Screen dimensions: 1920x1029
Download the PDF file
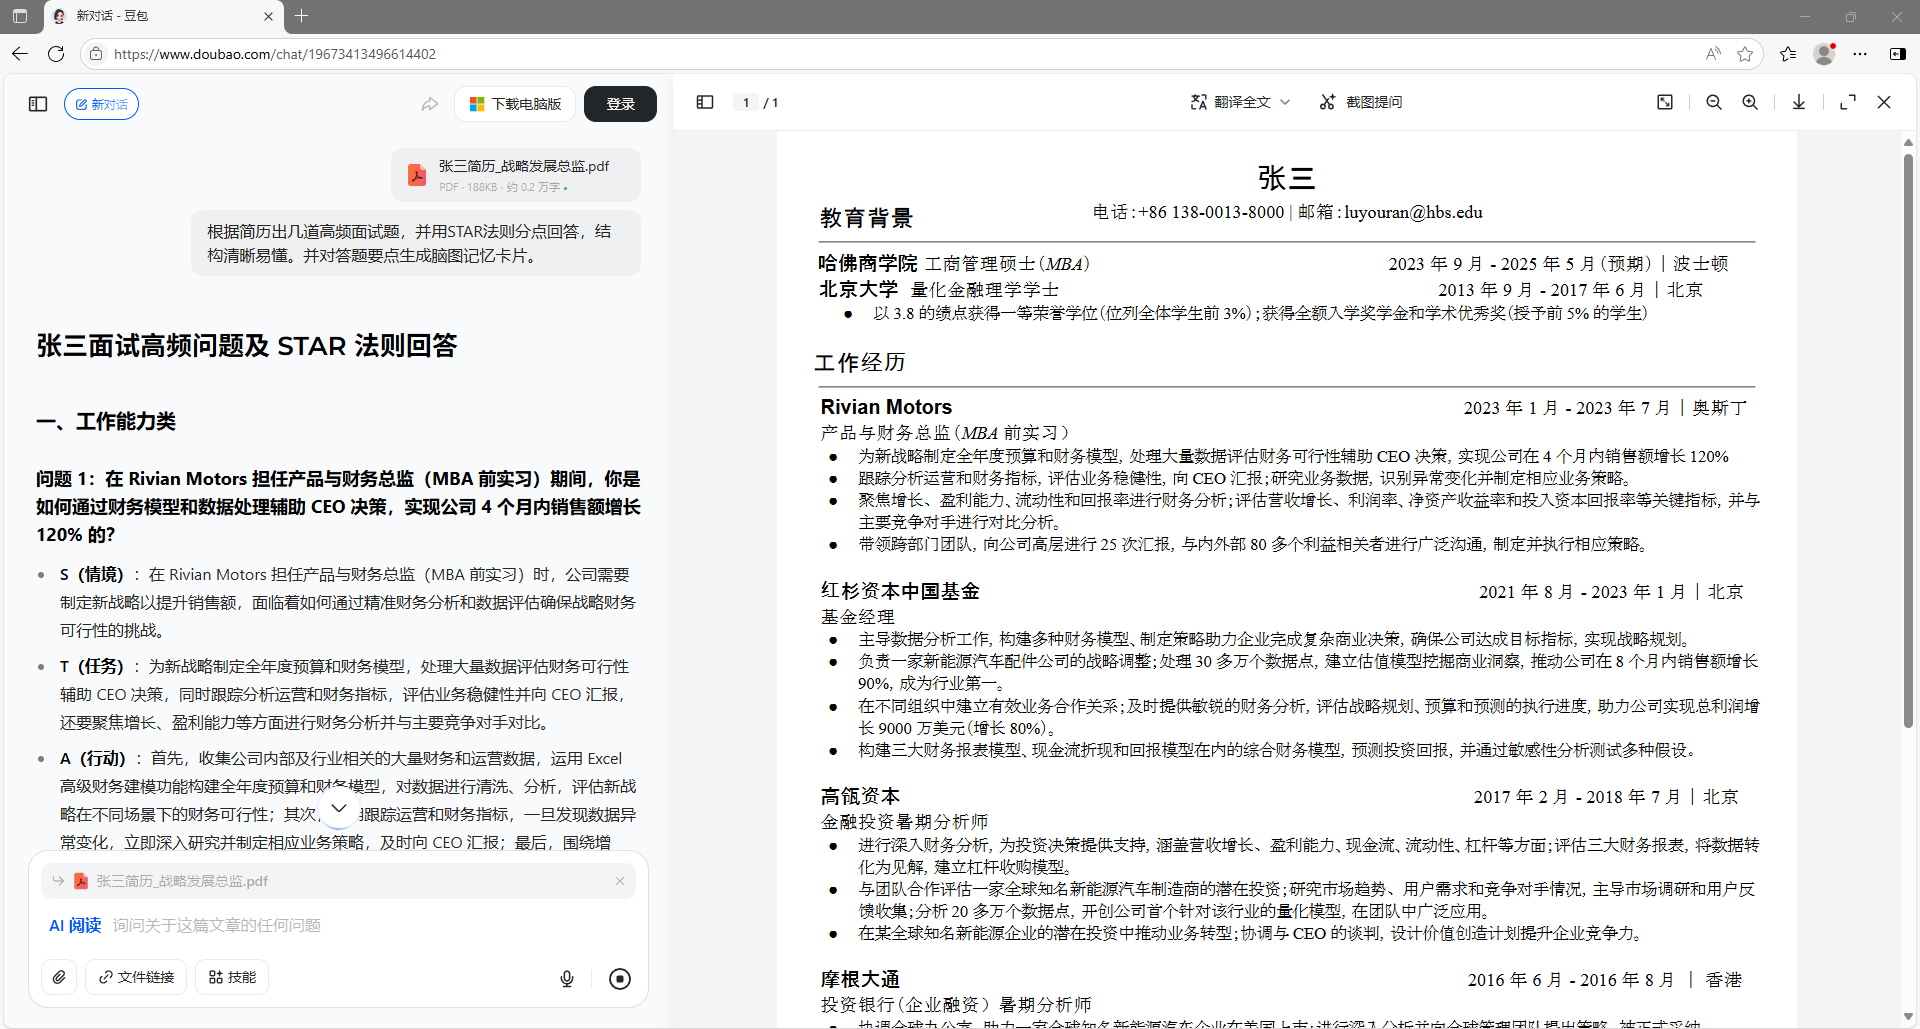click(x=1799, y=102)
